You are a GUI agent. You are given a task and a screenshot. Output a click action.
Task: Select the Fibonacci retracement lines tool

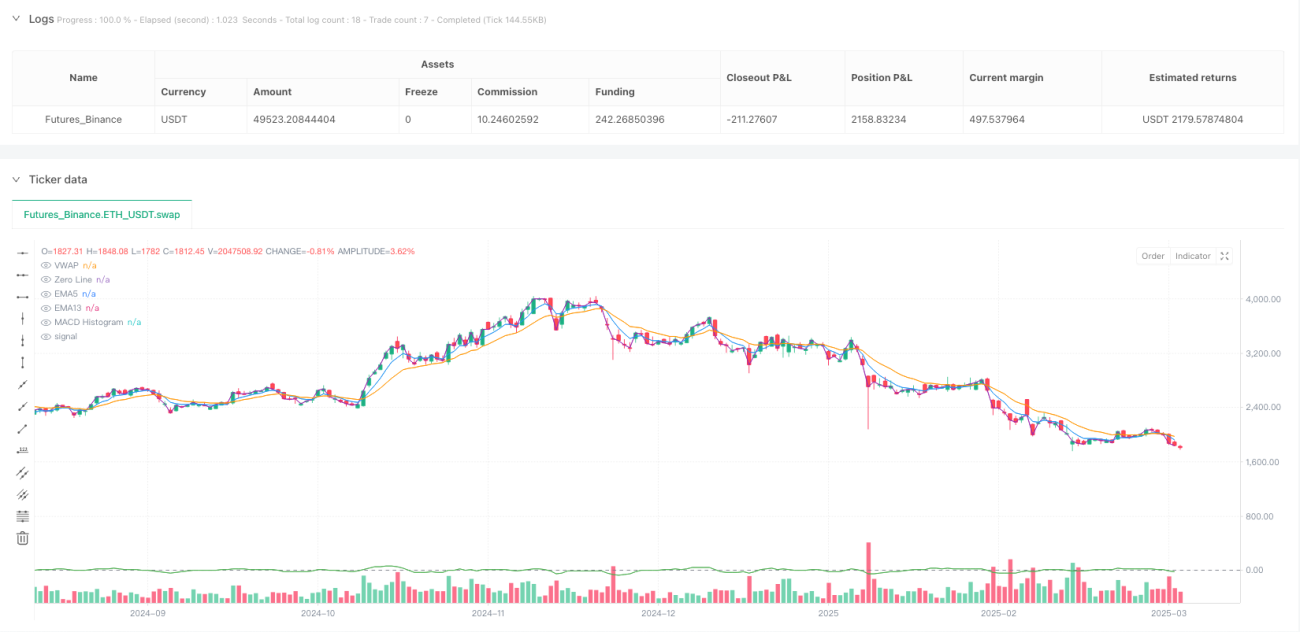(x=23, y=516)
